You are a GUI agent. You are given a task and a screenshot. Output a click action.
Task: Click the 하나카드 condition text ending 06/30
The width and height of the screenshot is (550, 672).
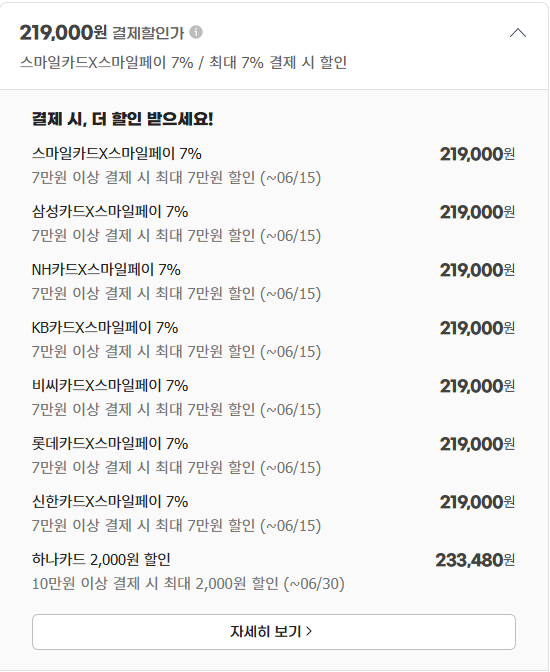click(x=188, y=584)
